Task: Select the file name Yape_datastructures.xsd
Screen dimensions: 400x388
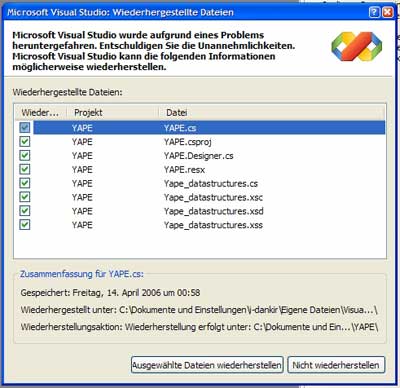Action: coord(213,211)
